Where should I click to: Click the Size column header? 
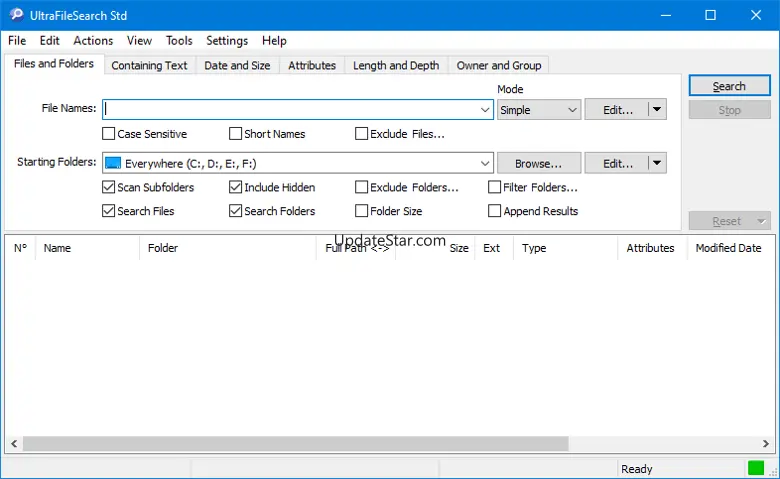click(x=435, y=248)
